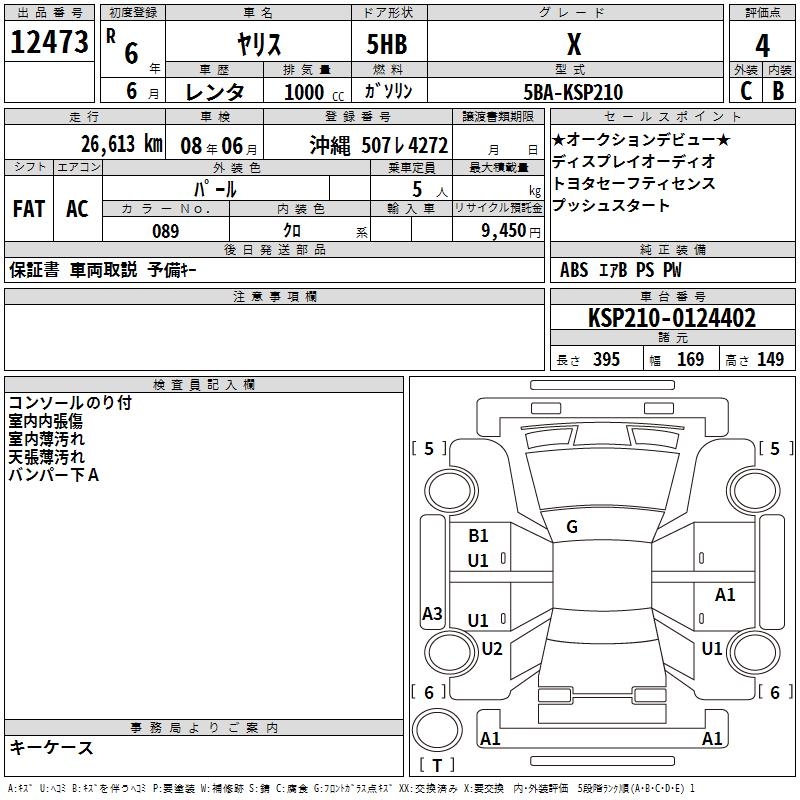Select トヨタセーフティセンス sales point
Viewport: 800px width, 800px height.
pos(634,183)
